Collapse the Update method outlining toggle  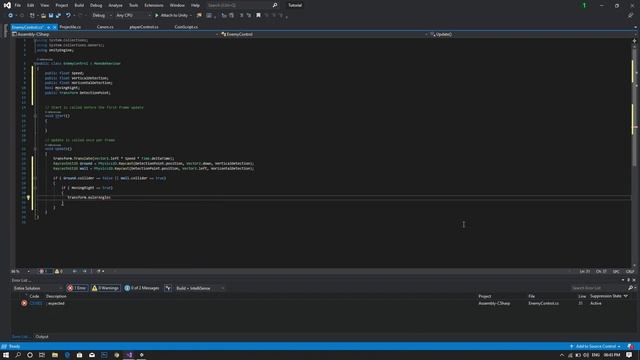click(35, 149)
